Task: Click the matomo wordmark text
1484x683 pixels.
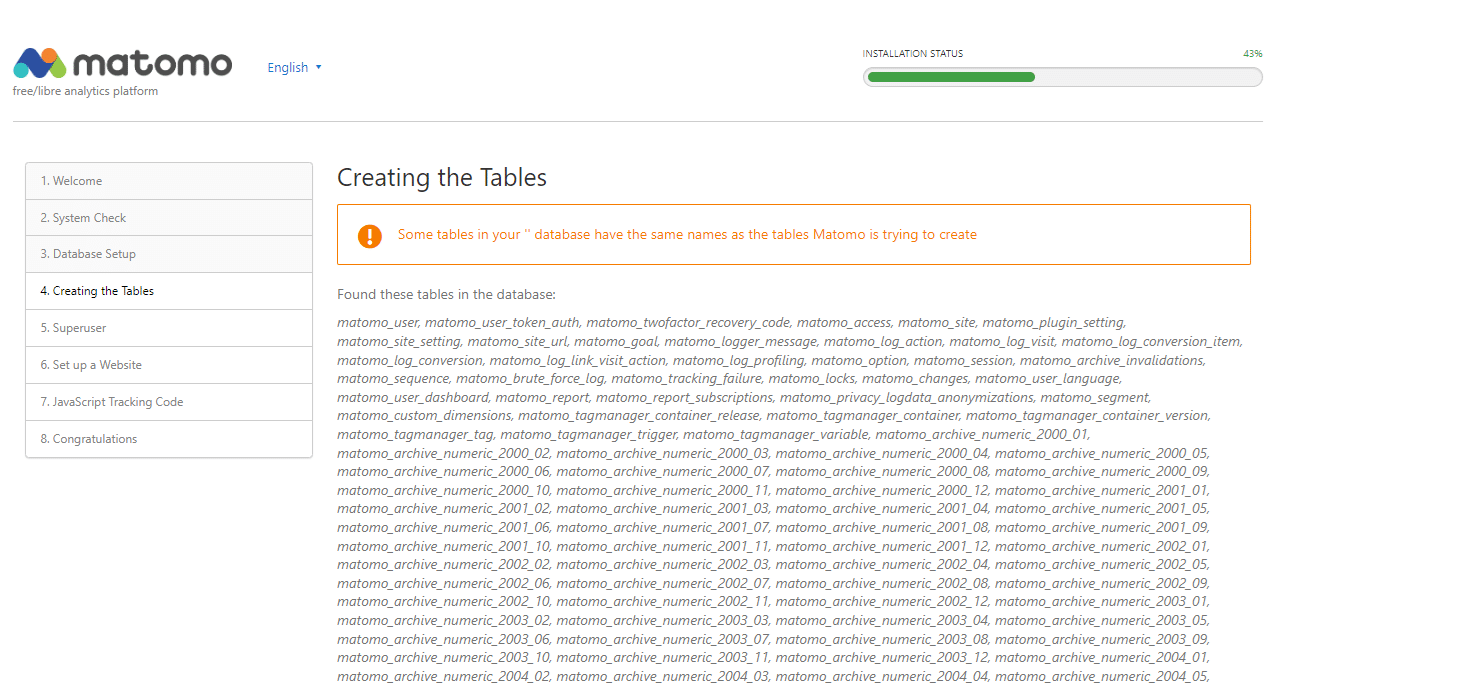Action: tap(153, 64)
